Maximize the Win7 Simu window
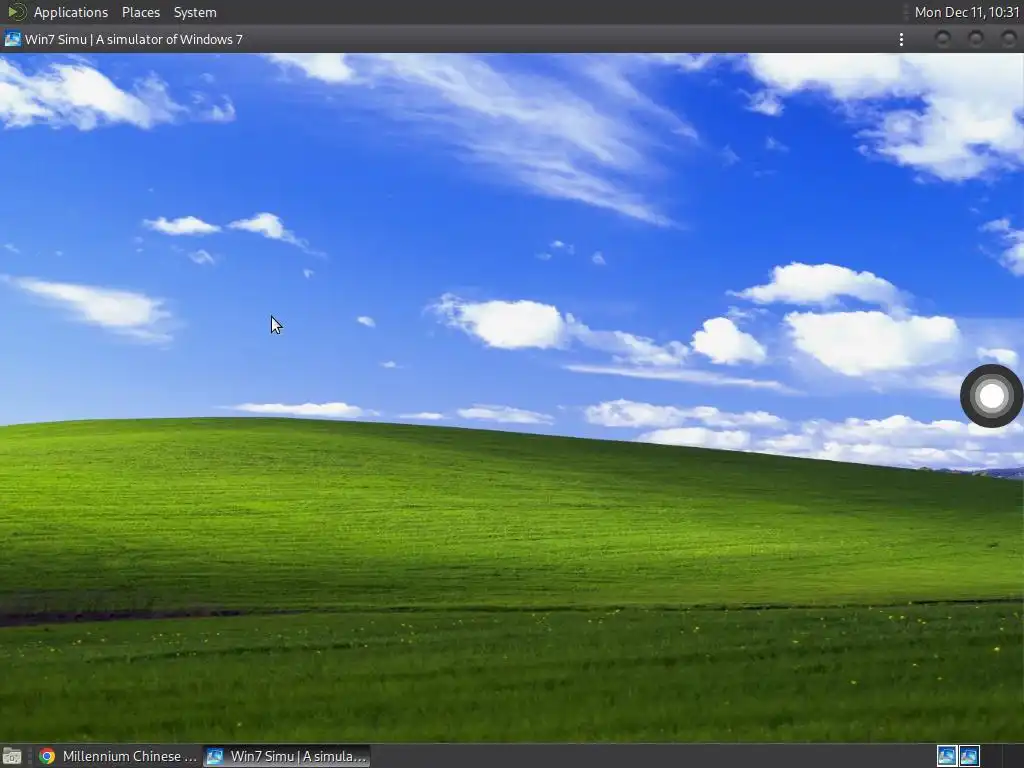The image size is (1024, 768). (976, 39)
